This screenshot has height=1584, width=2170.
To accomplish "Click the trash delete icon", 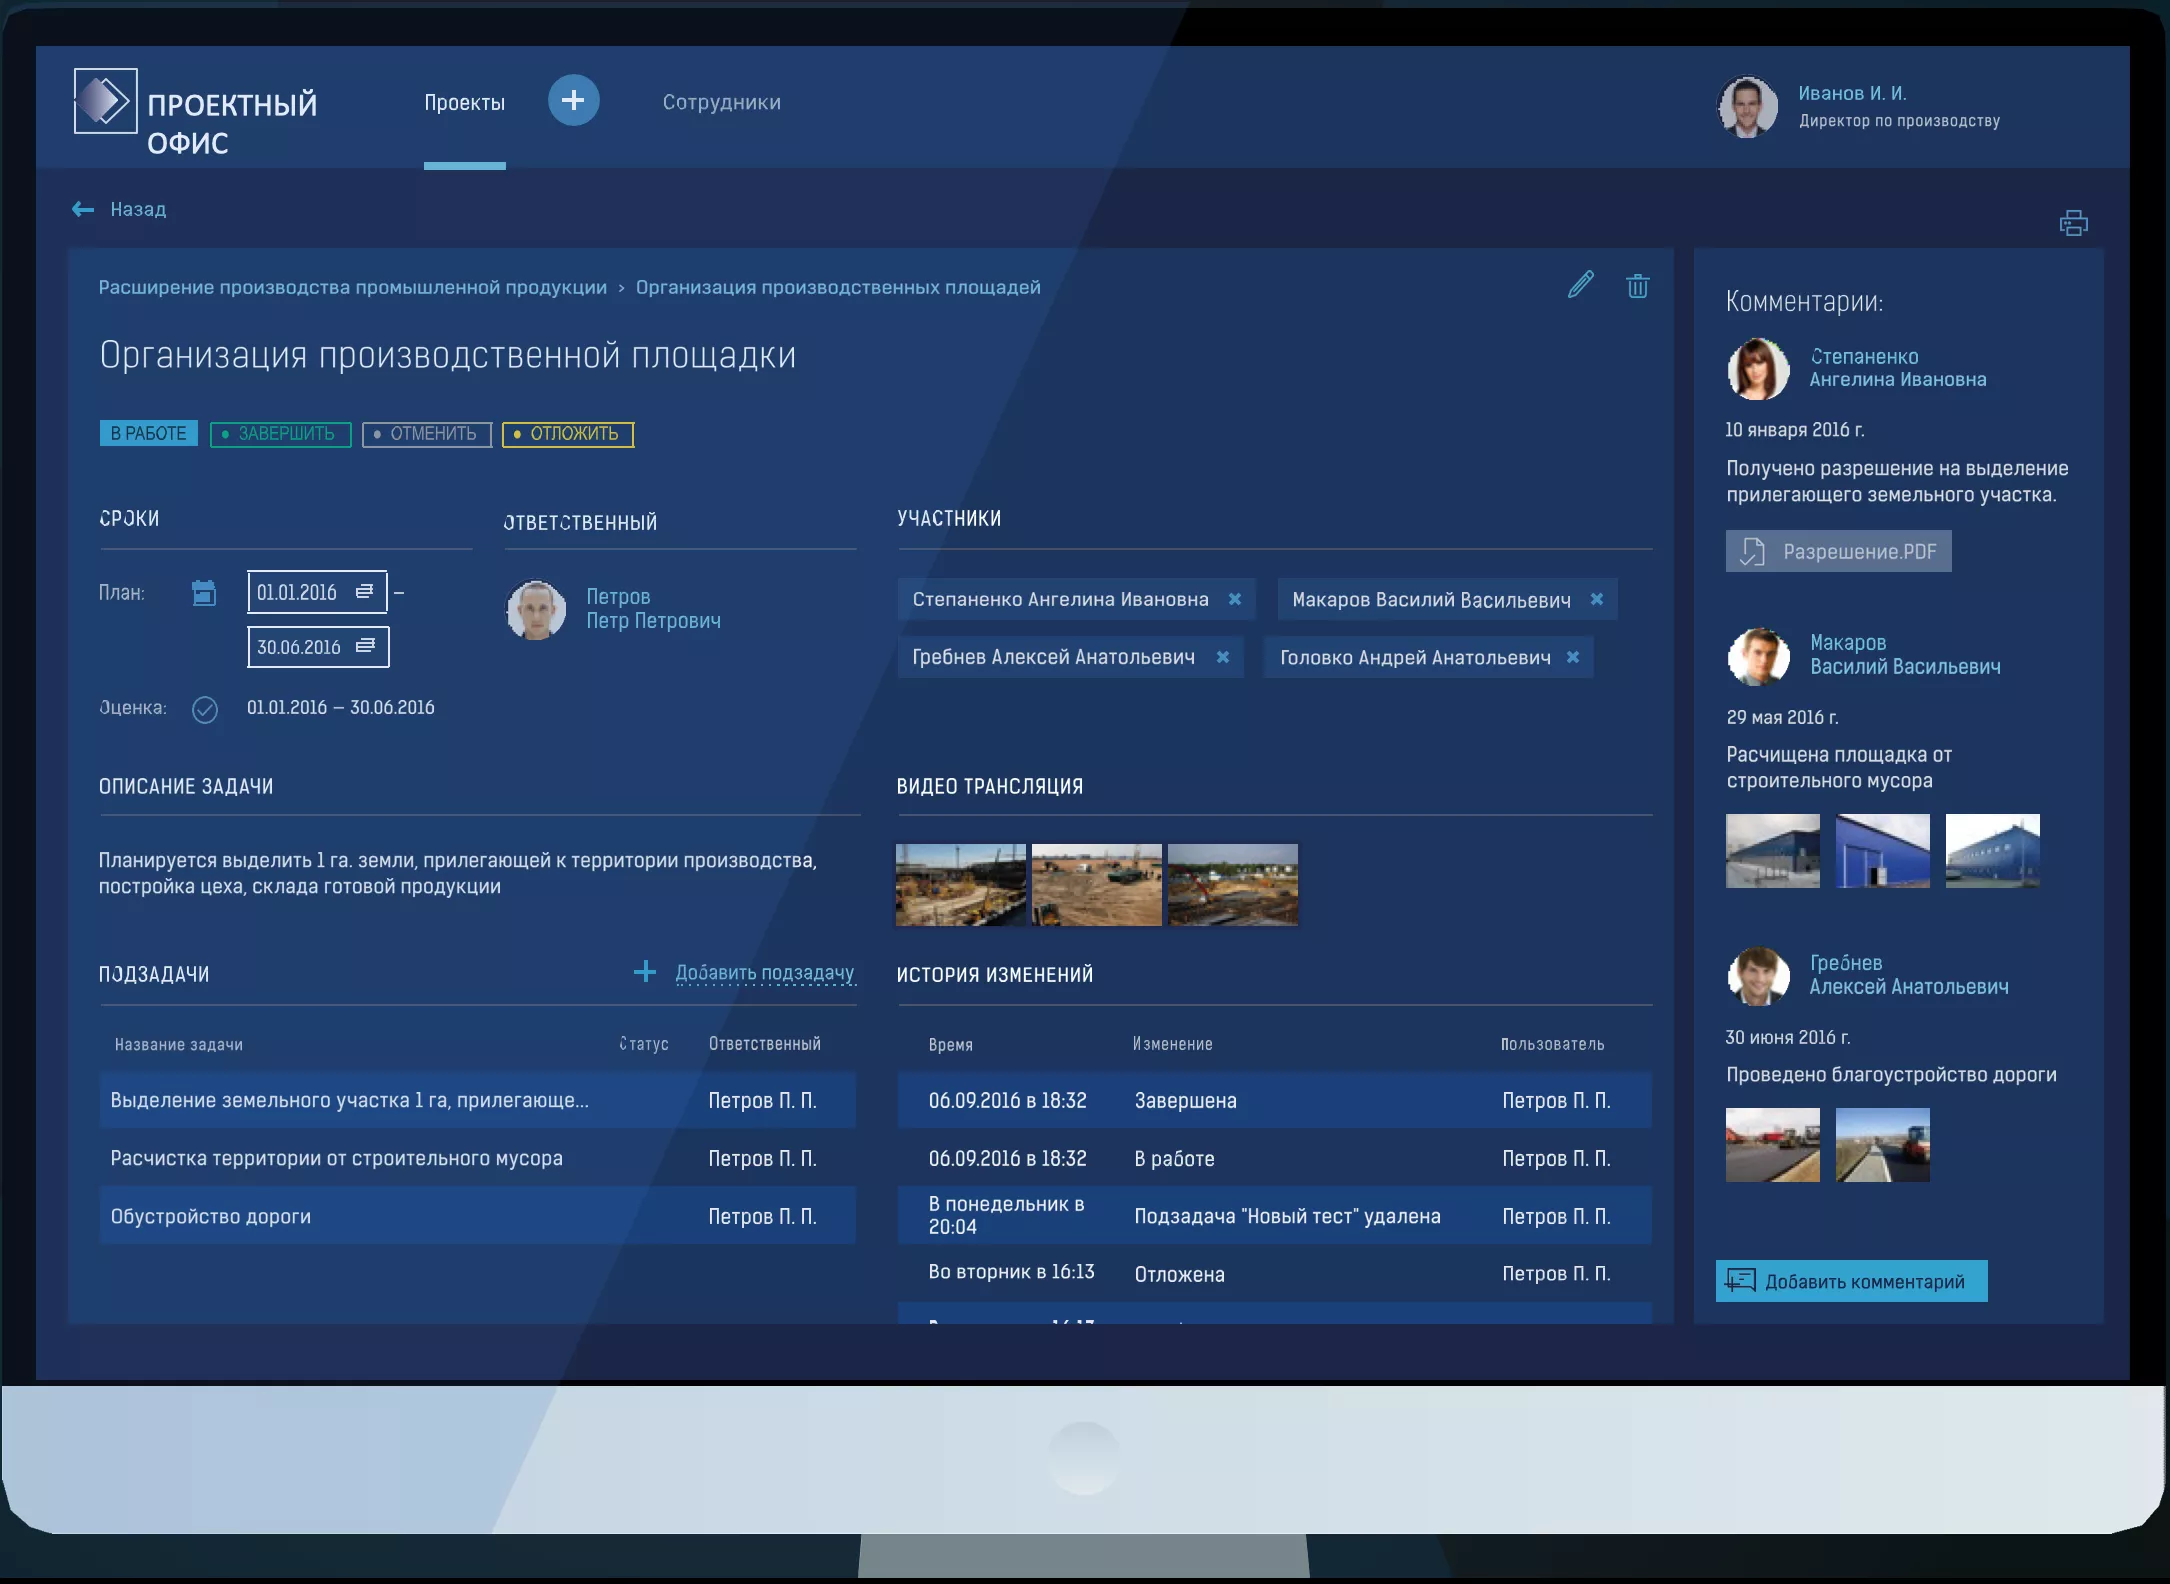I will [1637, 286].
